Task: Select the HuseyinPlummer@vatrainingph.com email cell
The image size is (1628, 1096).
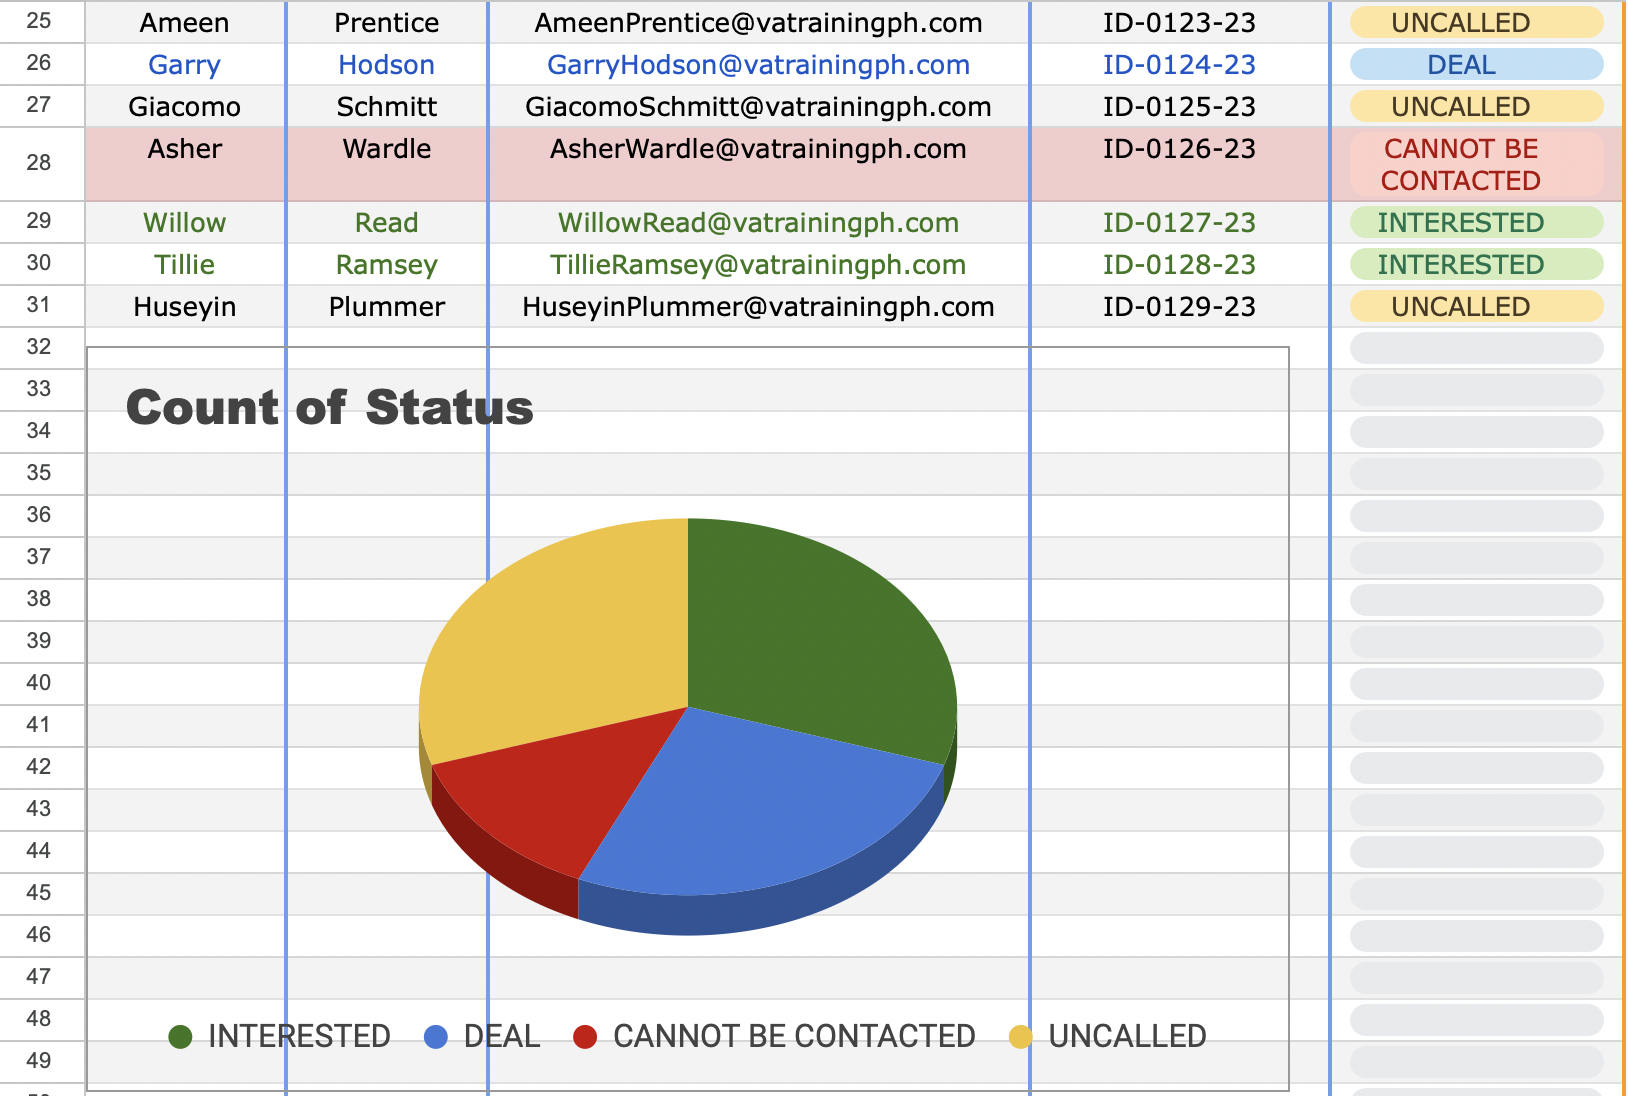Action: (x=759, y=307)
